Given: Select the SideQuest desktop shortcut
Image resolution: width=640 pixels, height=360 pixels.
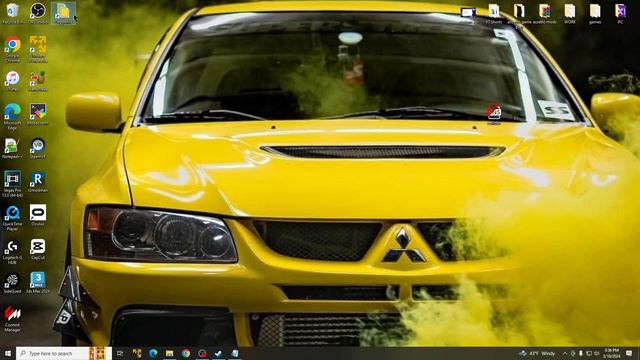Looking at the screenshot, I should pyautogui.click(x=13, y=283).
